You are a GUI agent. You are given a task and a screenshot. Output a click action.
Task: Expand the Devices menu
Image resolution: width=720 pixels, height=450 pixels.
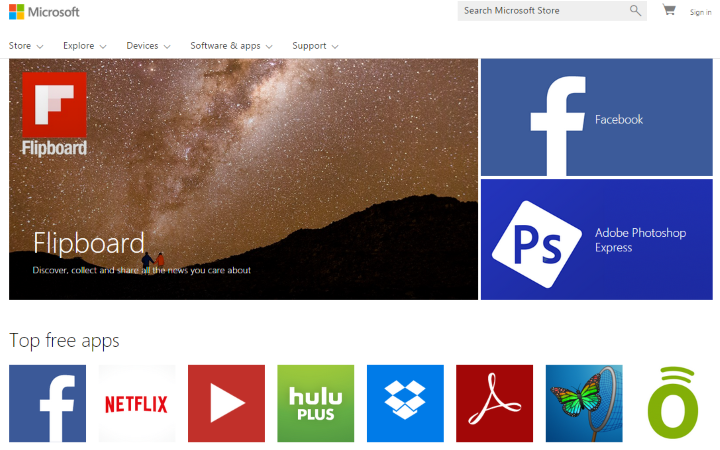pos(148,46)
